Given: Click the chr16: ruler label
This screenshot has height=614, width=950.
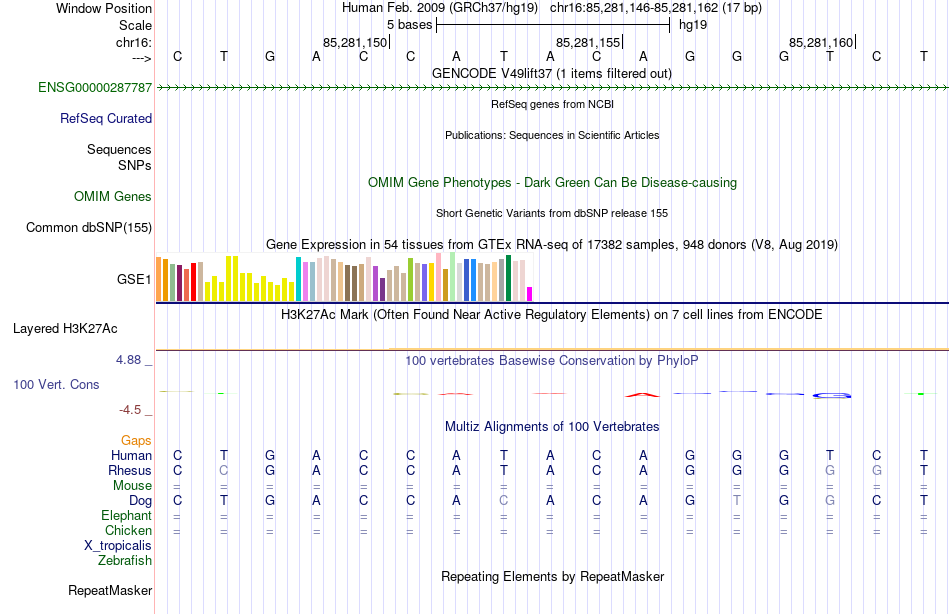Looking at the screenshot, I should (134, 42).
